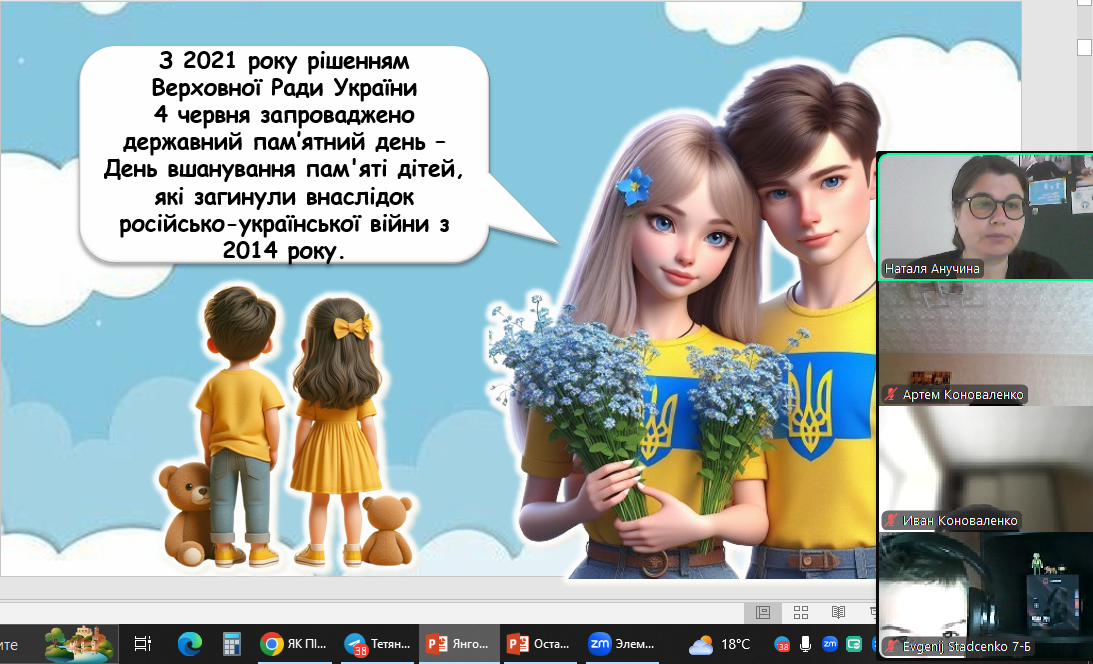
Task: Click the Zoom system tray icon
Action: pyautogui.click(x=830, y=644)
